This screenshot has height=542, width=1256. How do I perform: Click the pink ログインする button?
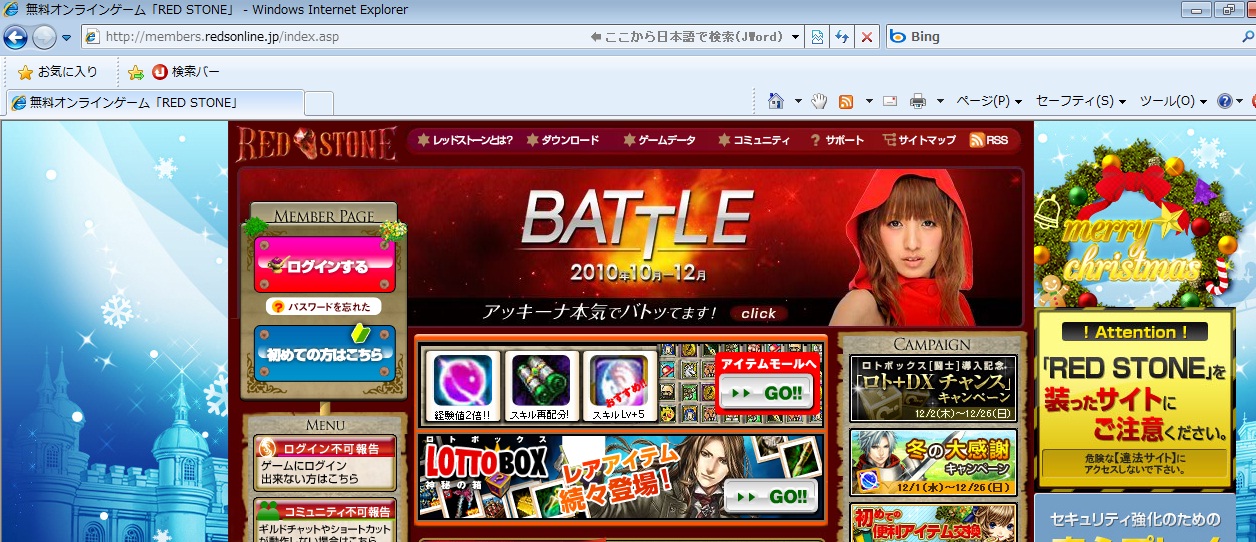tap(325, 266)
